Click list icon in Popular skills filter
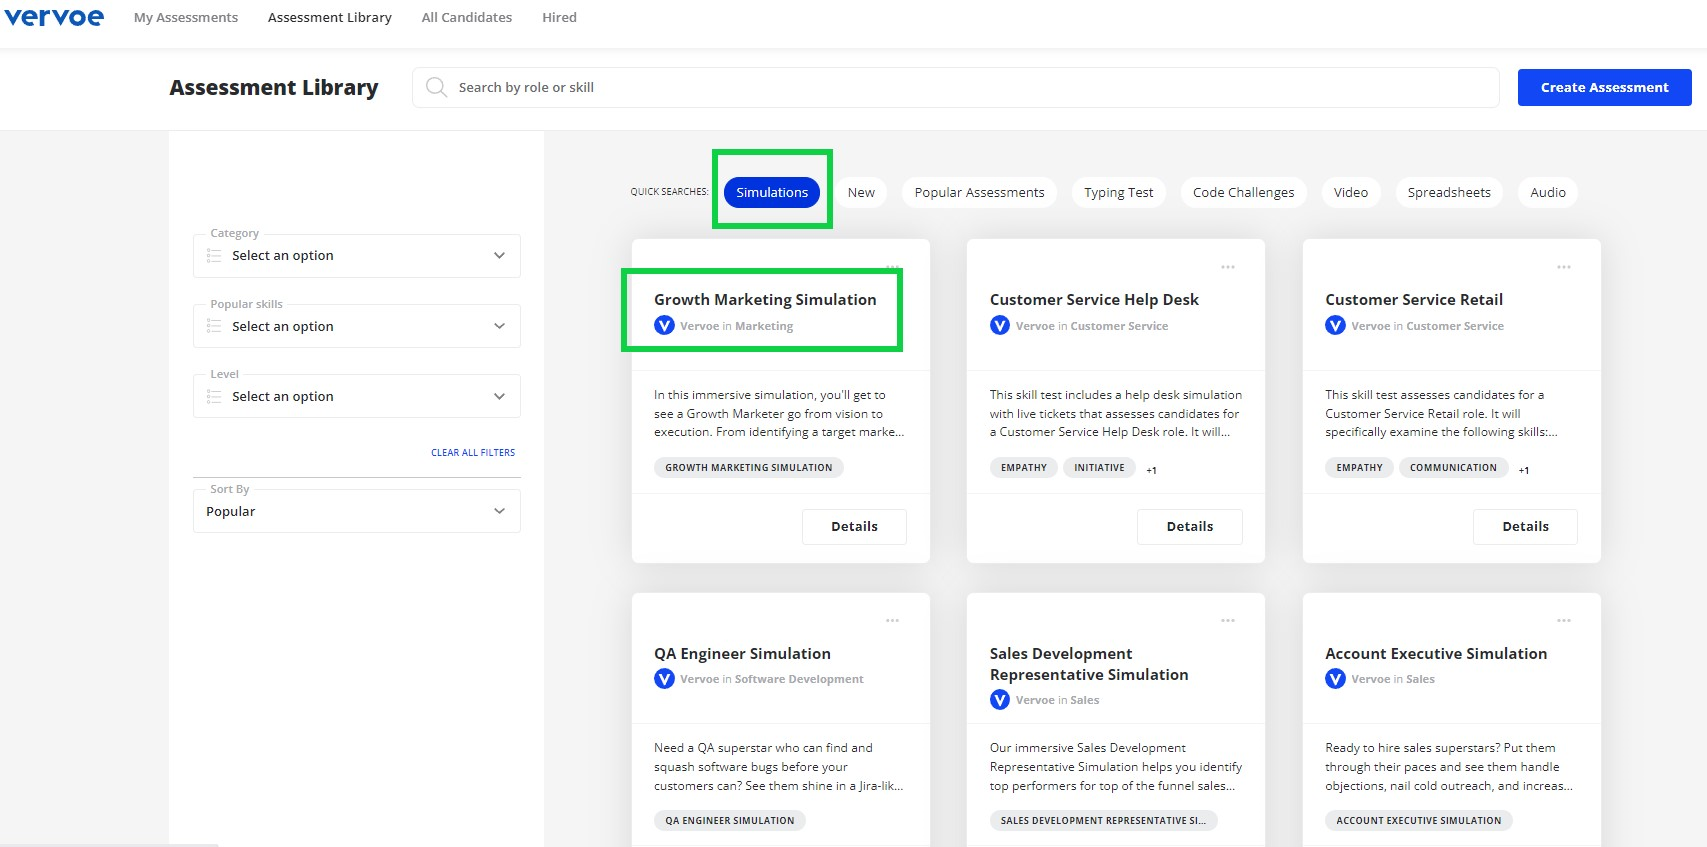The image size is (1707, 847). [x=214, y=326]
